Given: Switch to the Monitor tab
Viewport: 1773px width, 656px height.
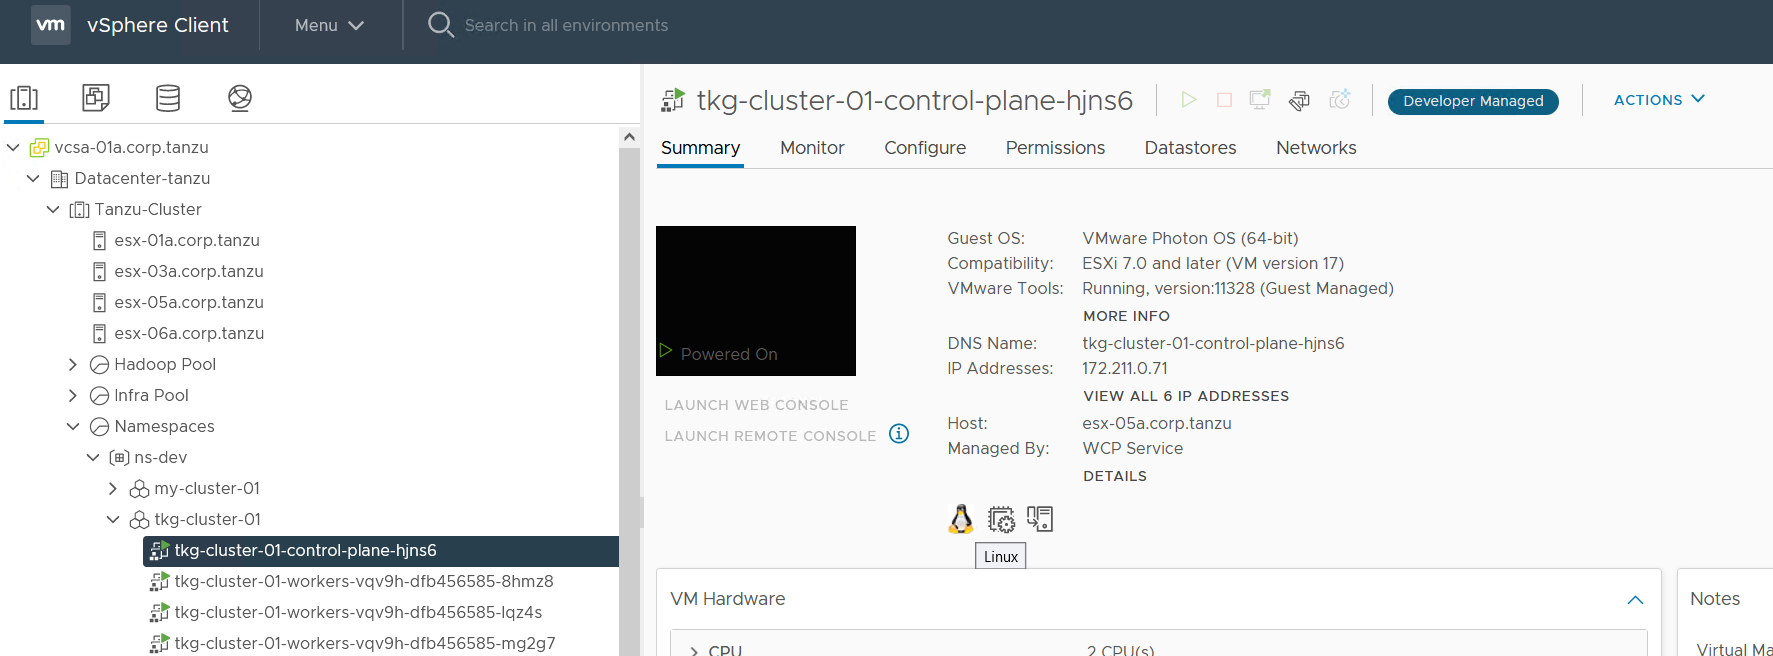Looking at the screenshot, I should (x=812, y=148).
